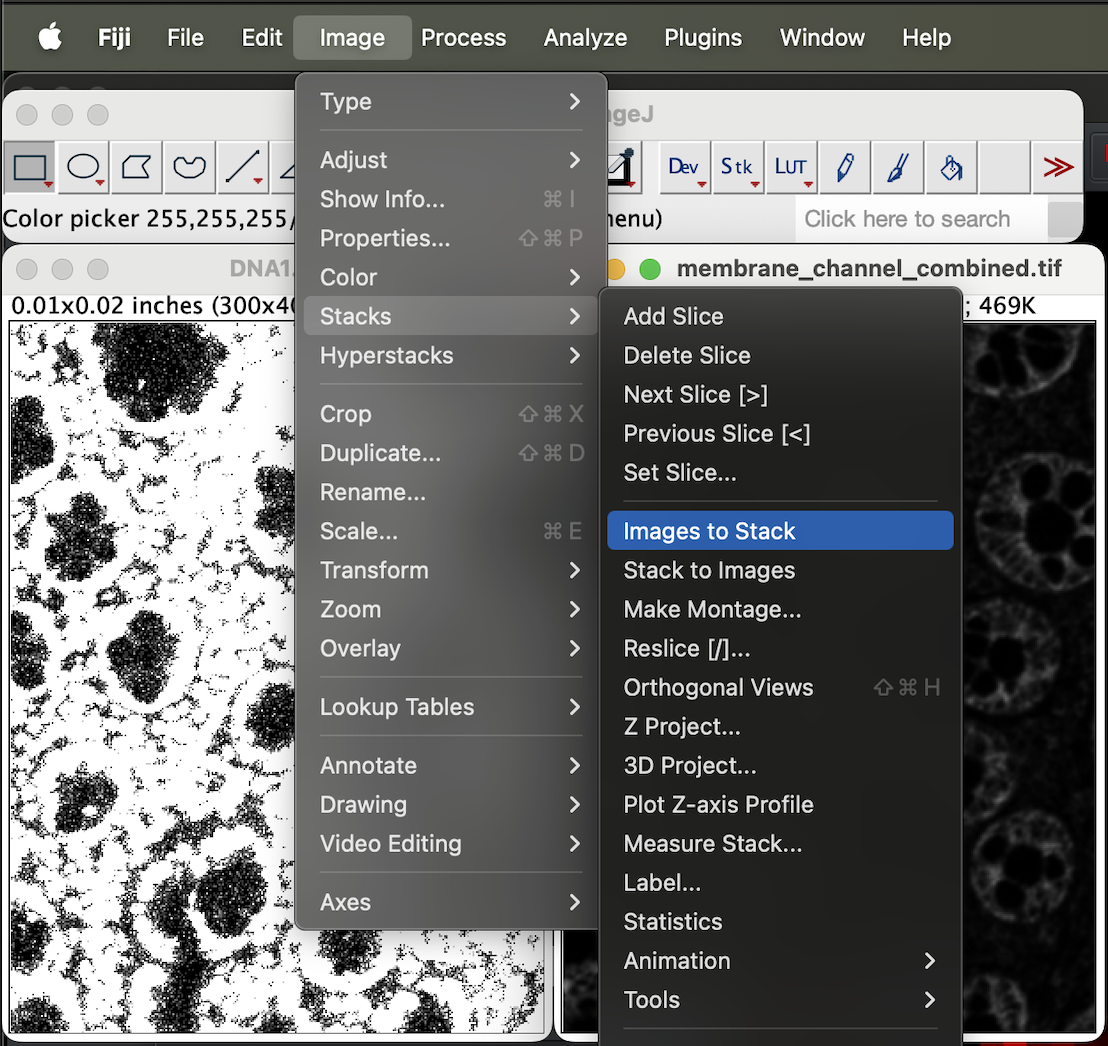Open the Dev developer menu button
Image resolution: width=1108 pixels, height=1046 pixels.
(x=684, y=167)
